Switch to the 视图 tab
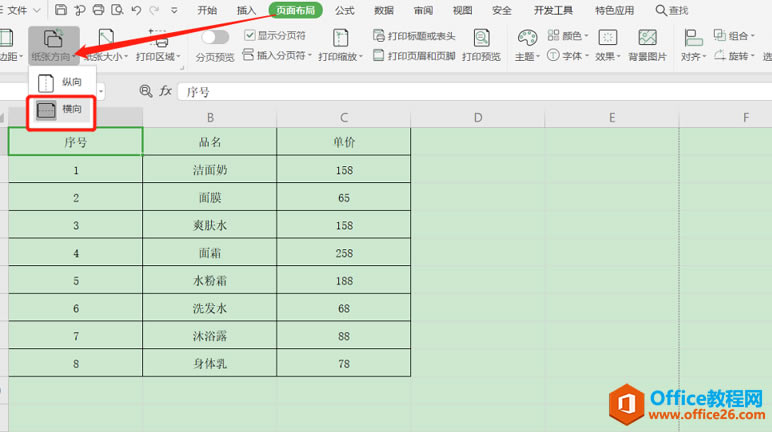Image resolution: width=772 pixels, height=432 pixels. [462, 10]
